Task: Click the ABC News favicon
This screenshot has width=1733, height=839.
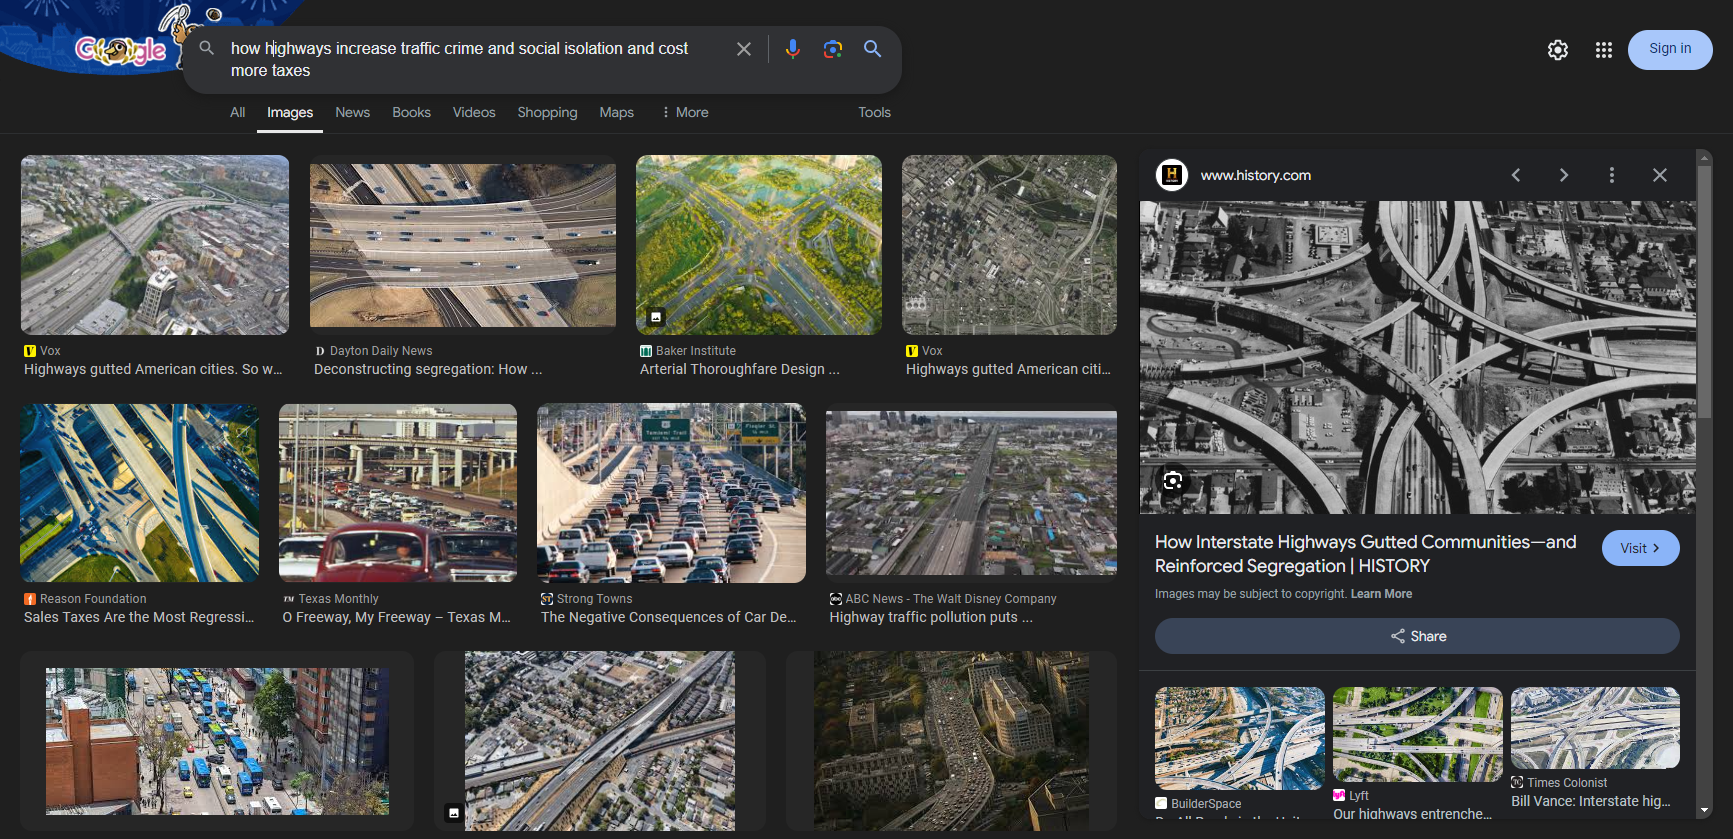Action: click(835, 599)
